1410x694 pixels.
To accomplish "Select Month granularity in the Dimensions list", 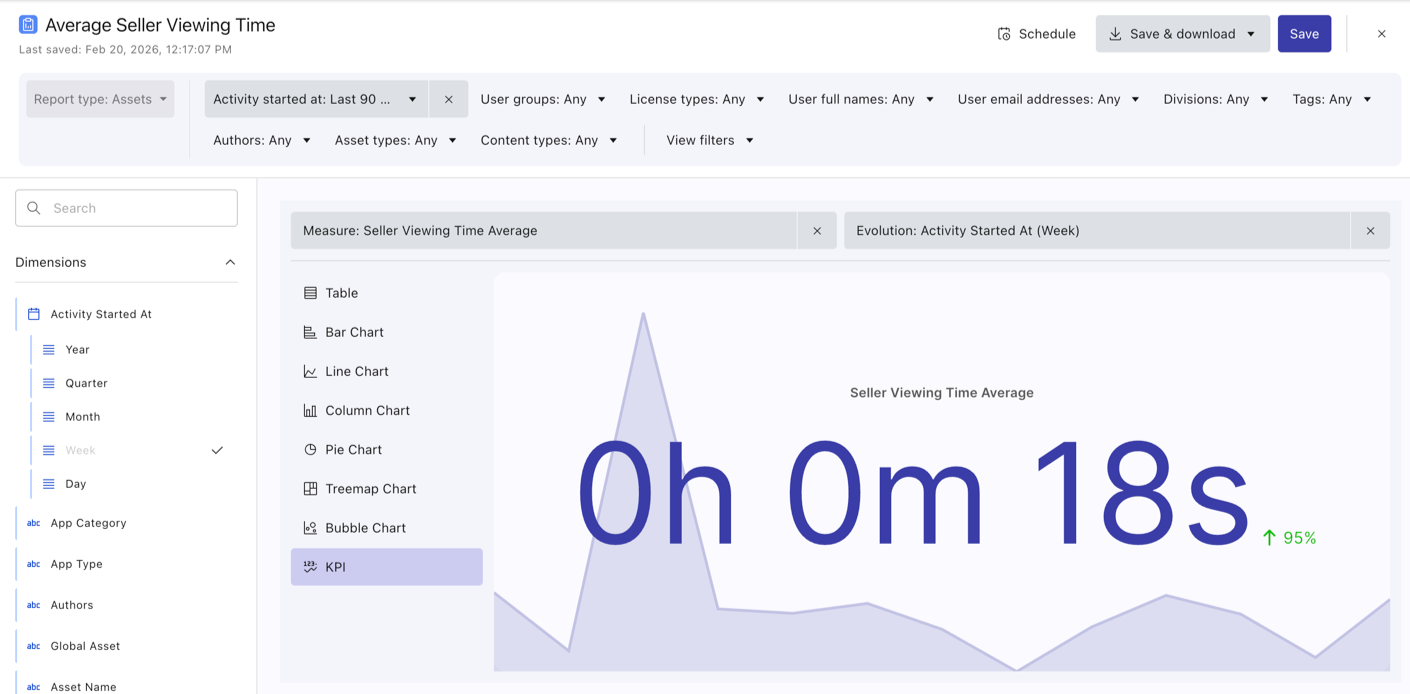I will click(x=81, y=416).
